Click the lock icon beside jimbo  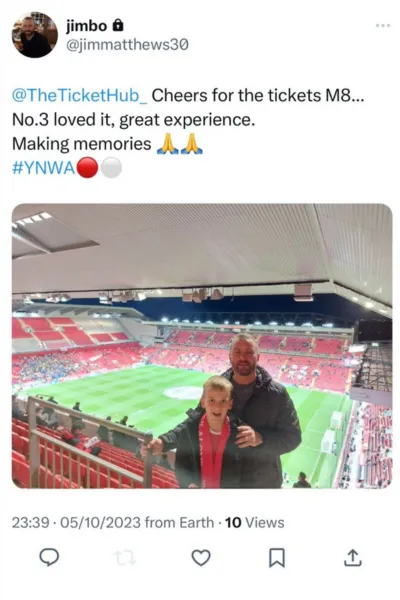point(118,26)
